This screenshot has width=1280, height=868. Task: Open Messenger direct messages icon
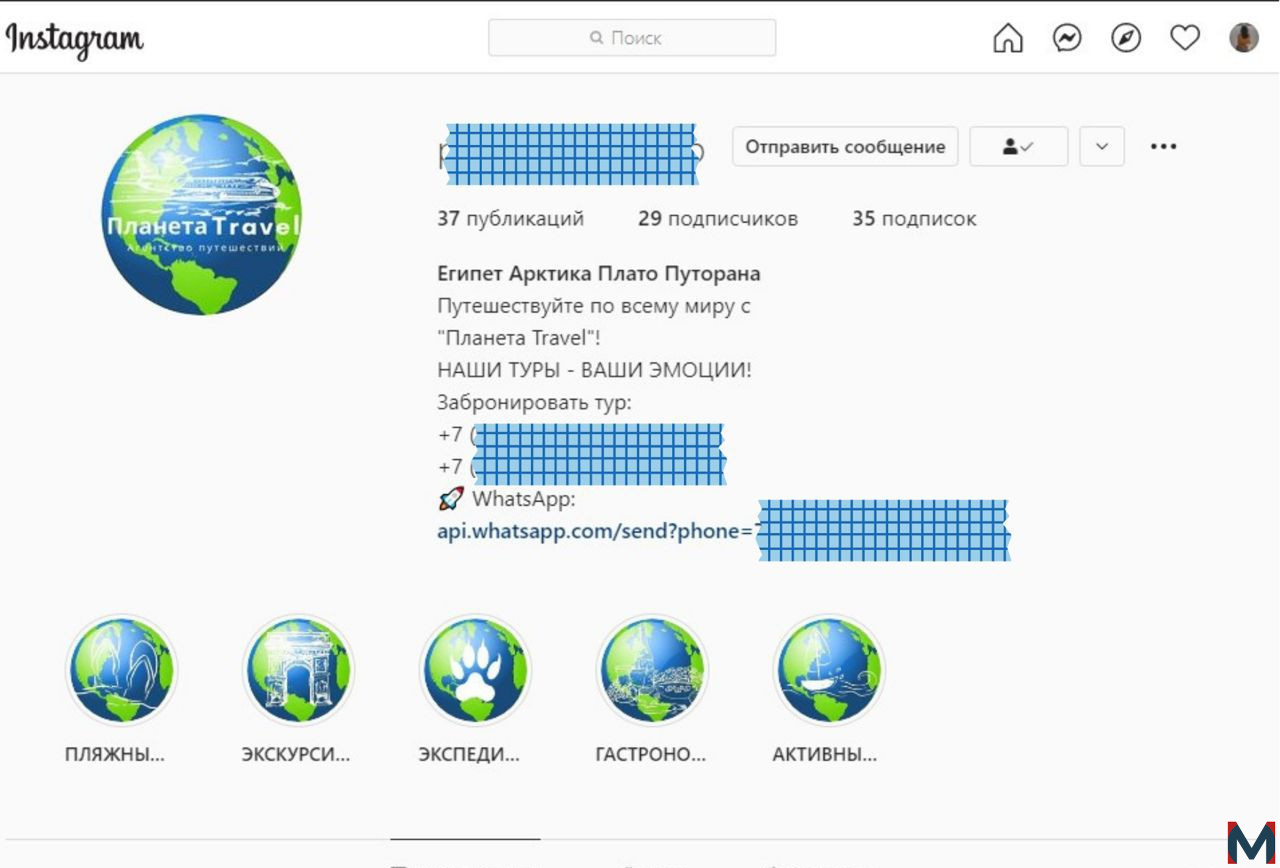(1067, 38)
